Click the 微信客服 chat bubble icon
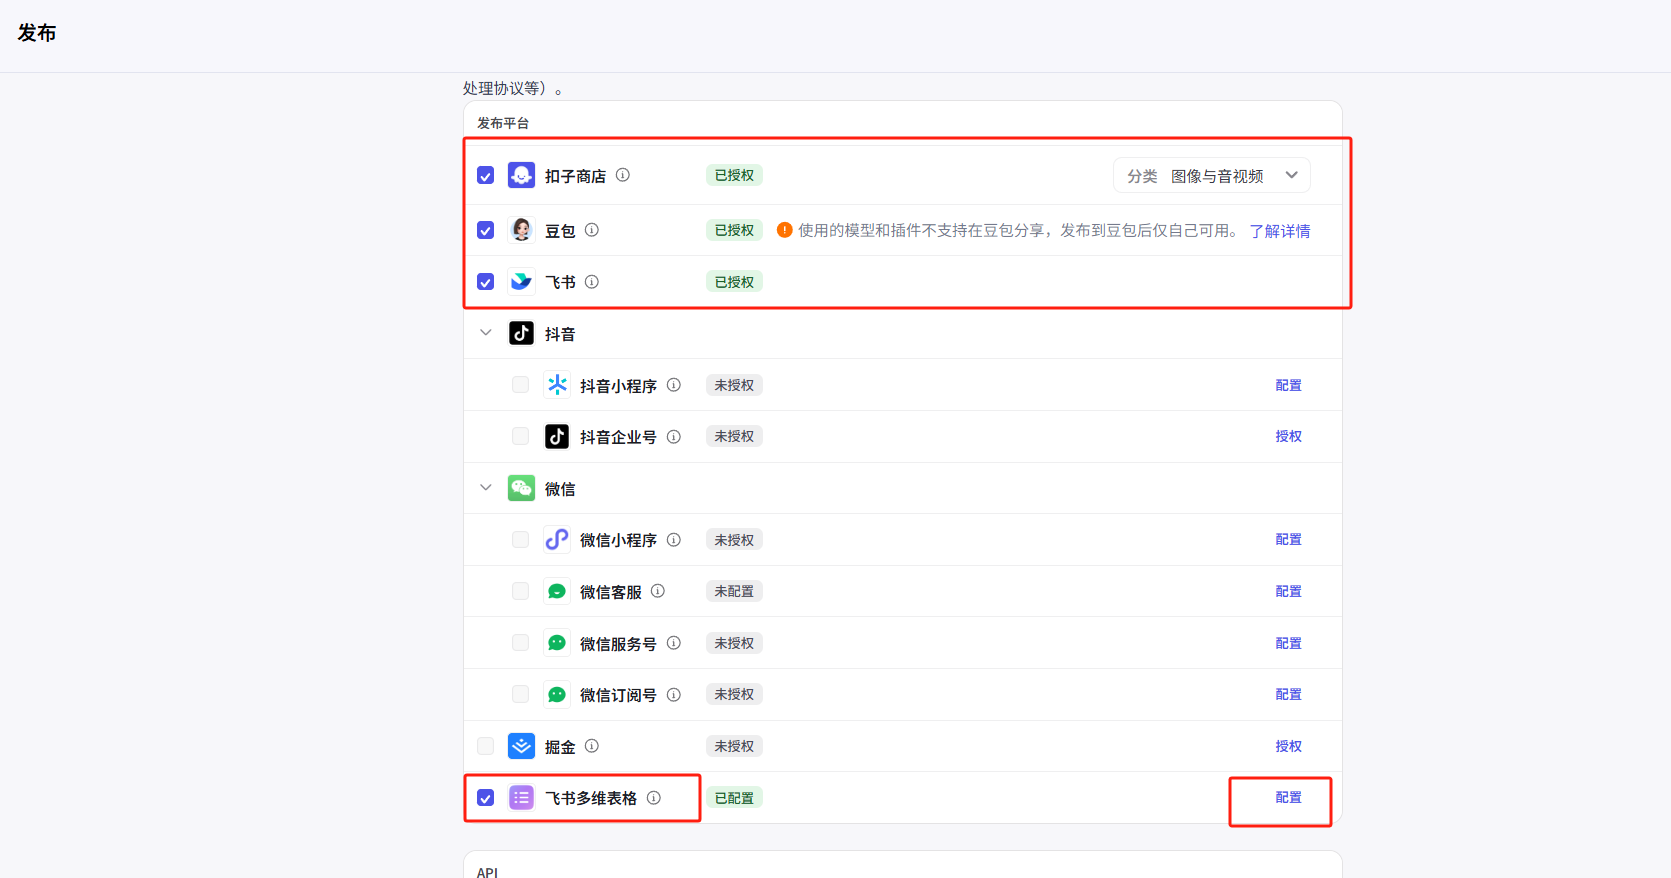 (x=557, y=591)
